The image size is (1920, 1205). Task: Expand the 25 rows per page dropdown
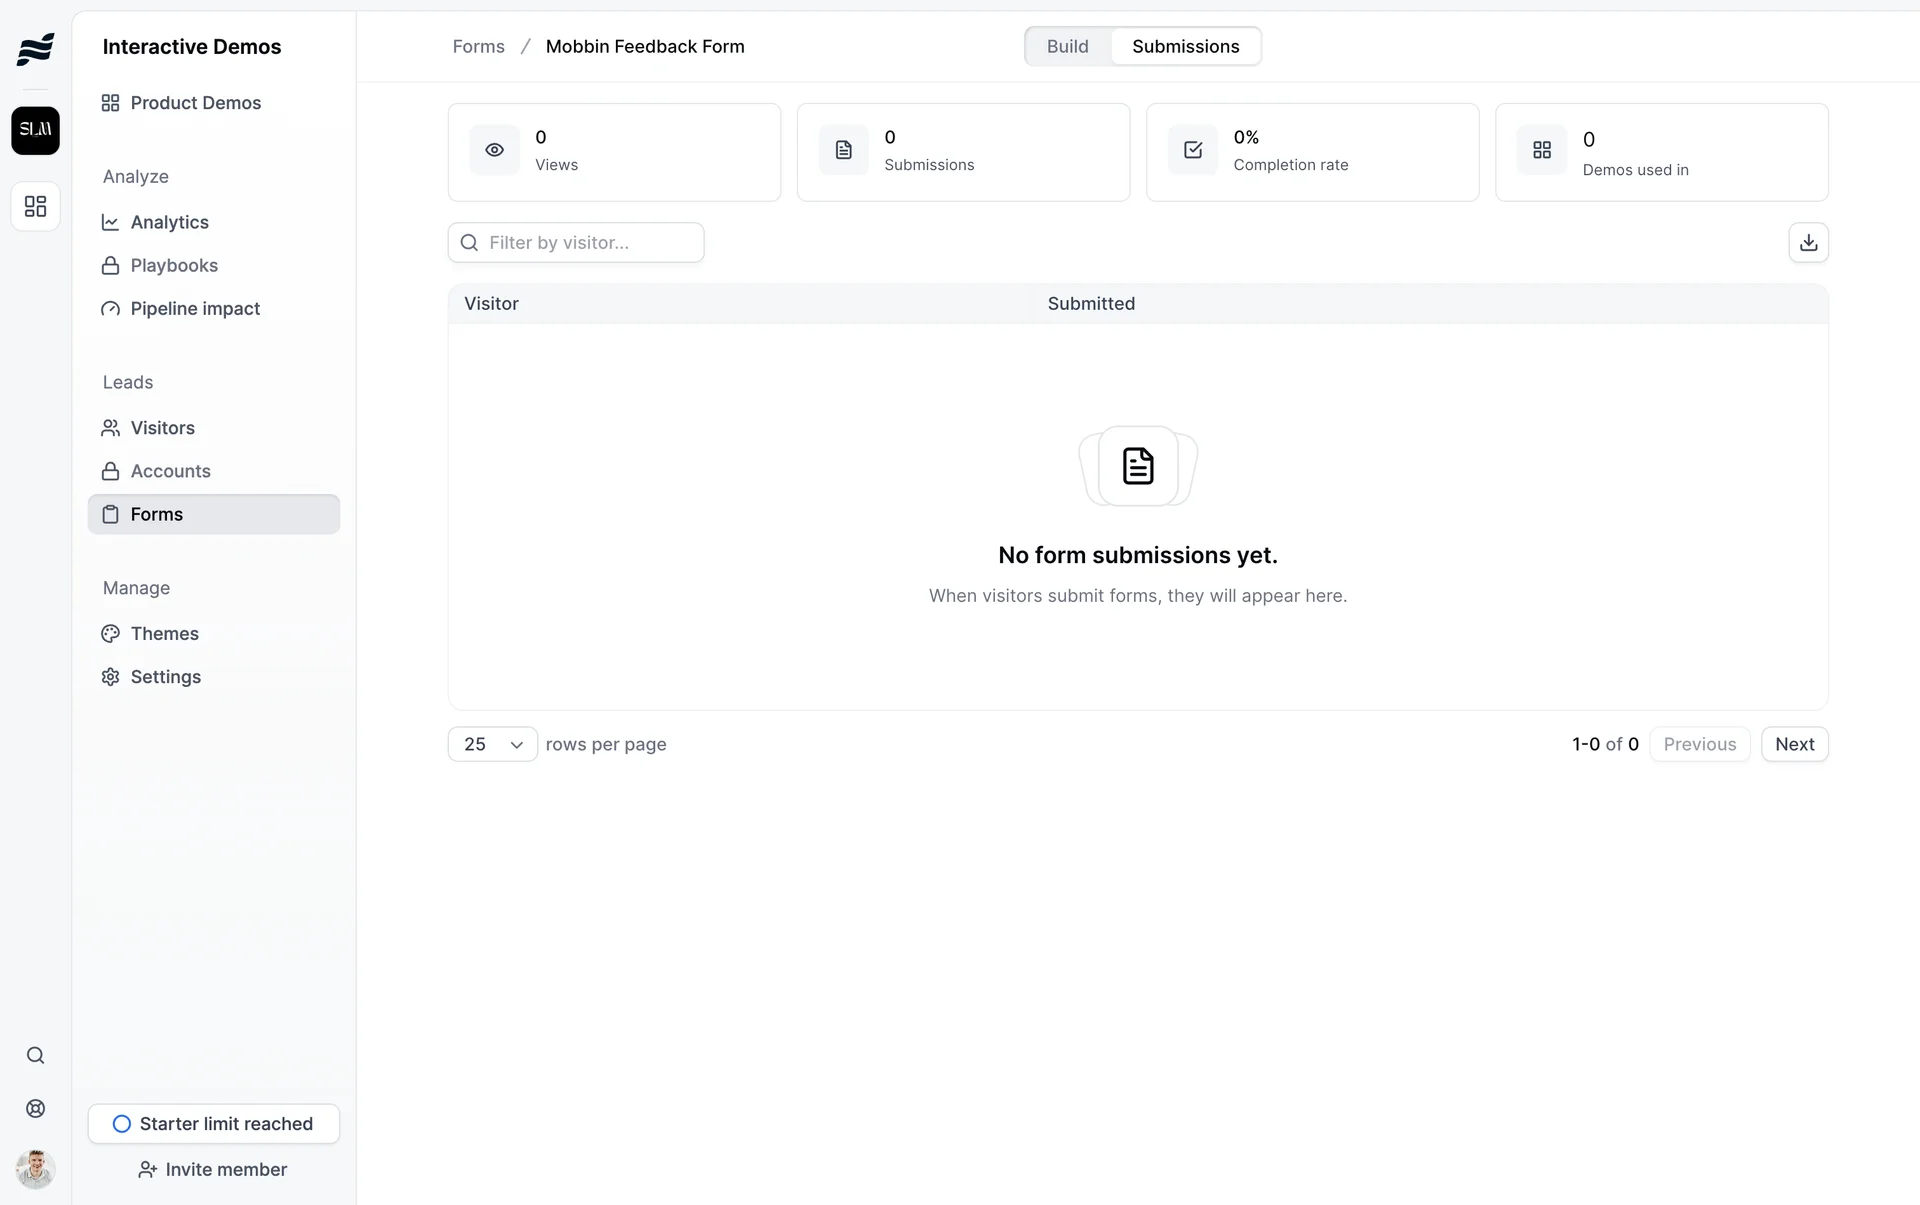click(492, 744)
